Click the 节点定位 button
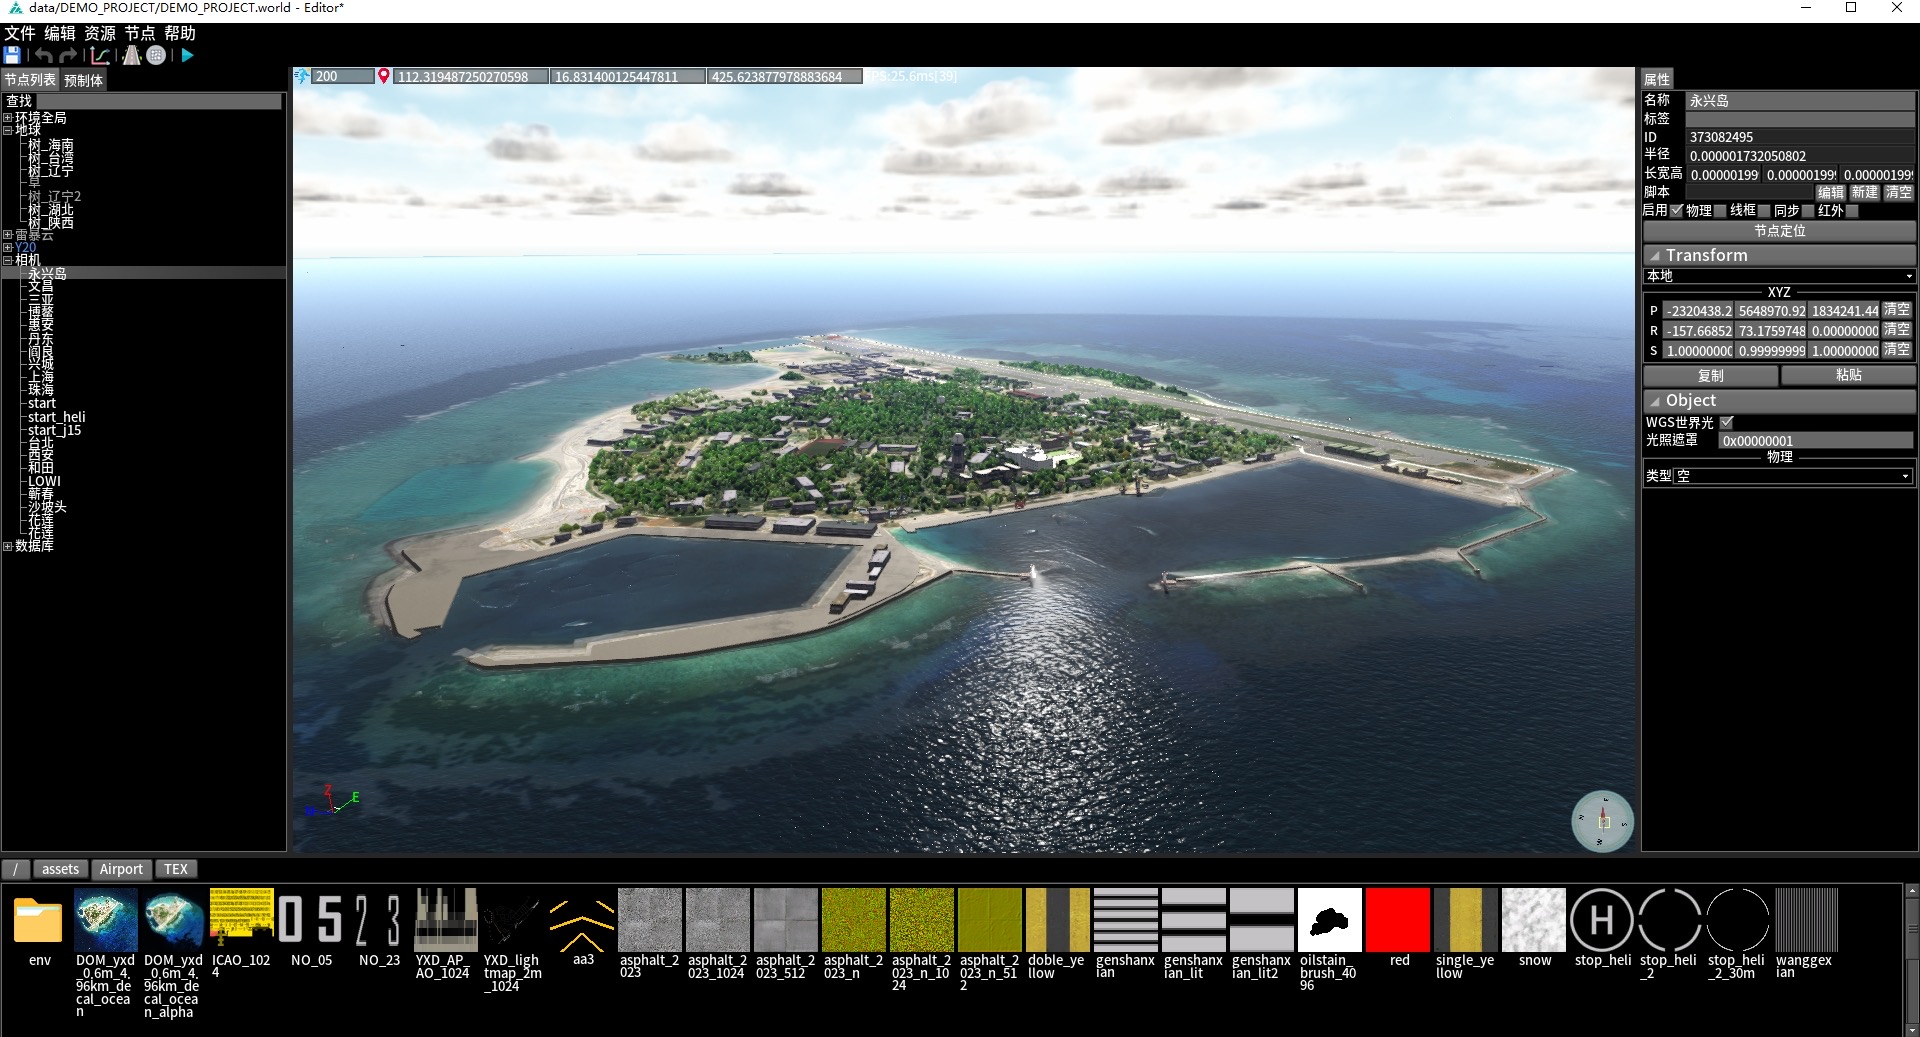 tap(1779, 231)
